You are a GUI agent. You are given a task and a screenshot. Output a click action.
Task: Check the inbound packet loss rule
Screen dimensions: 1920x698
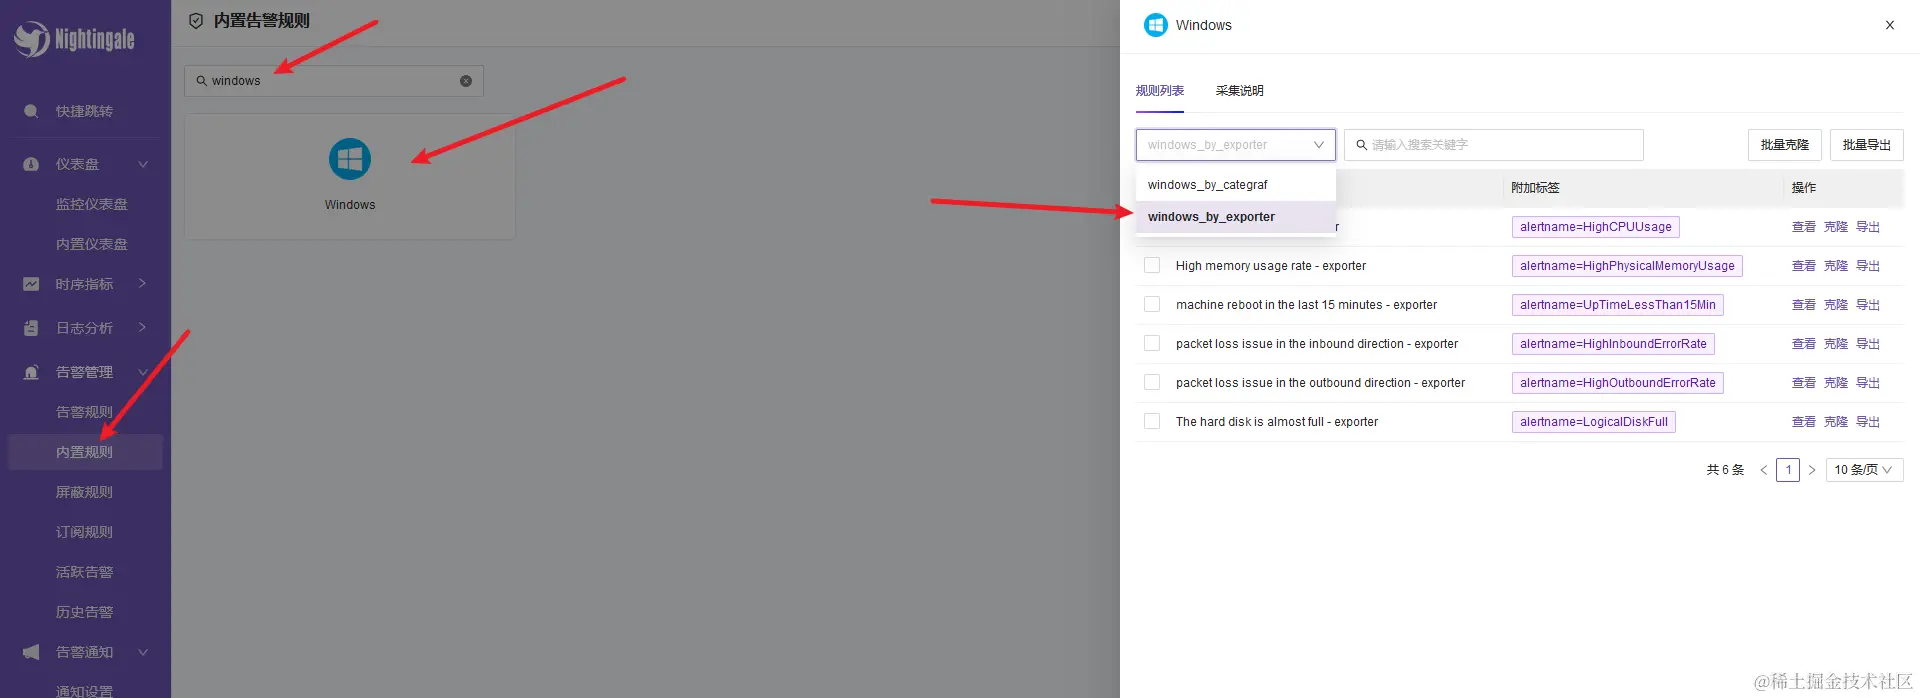(x=1152, y=344)
